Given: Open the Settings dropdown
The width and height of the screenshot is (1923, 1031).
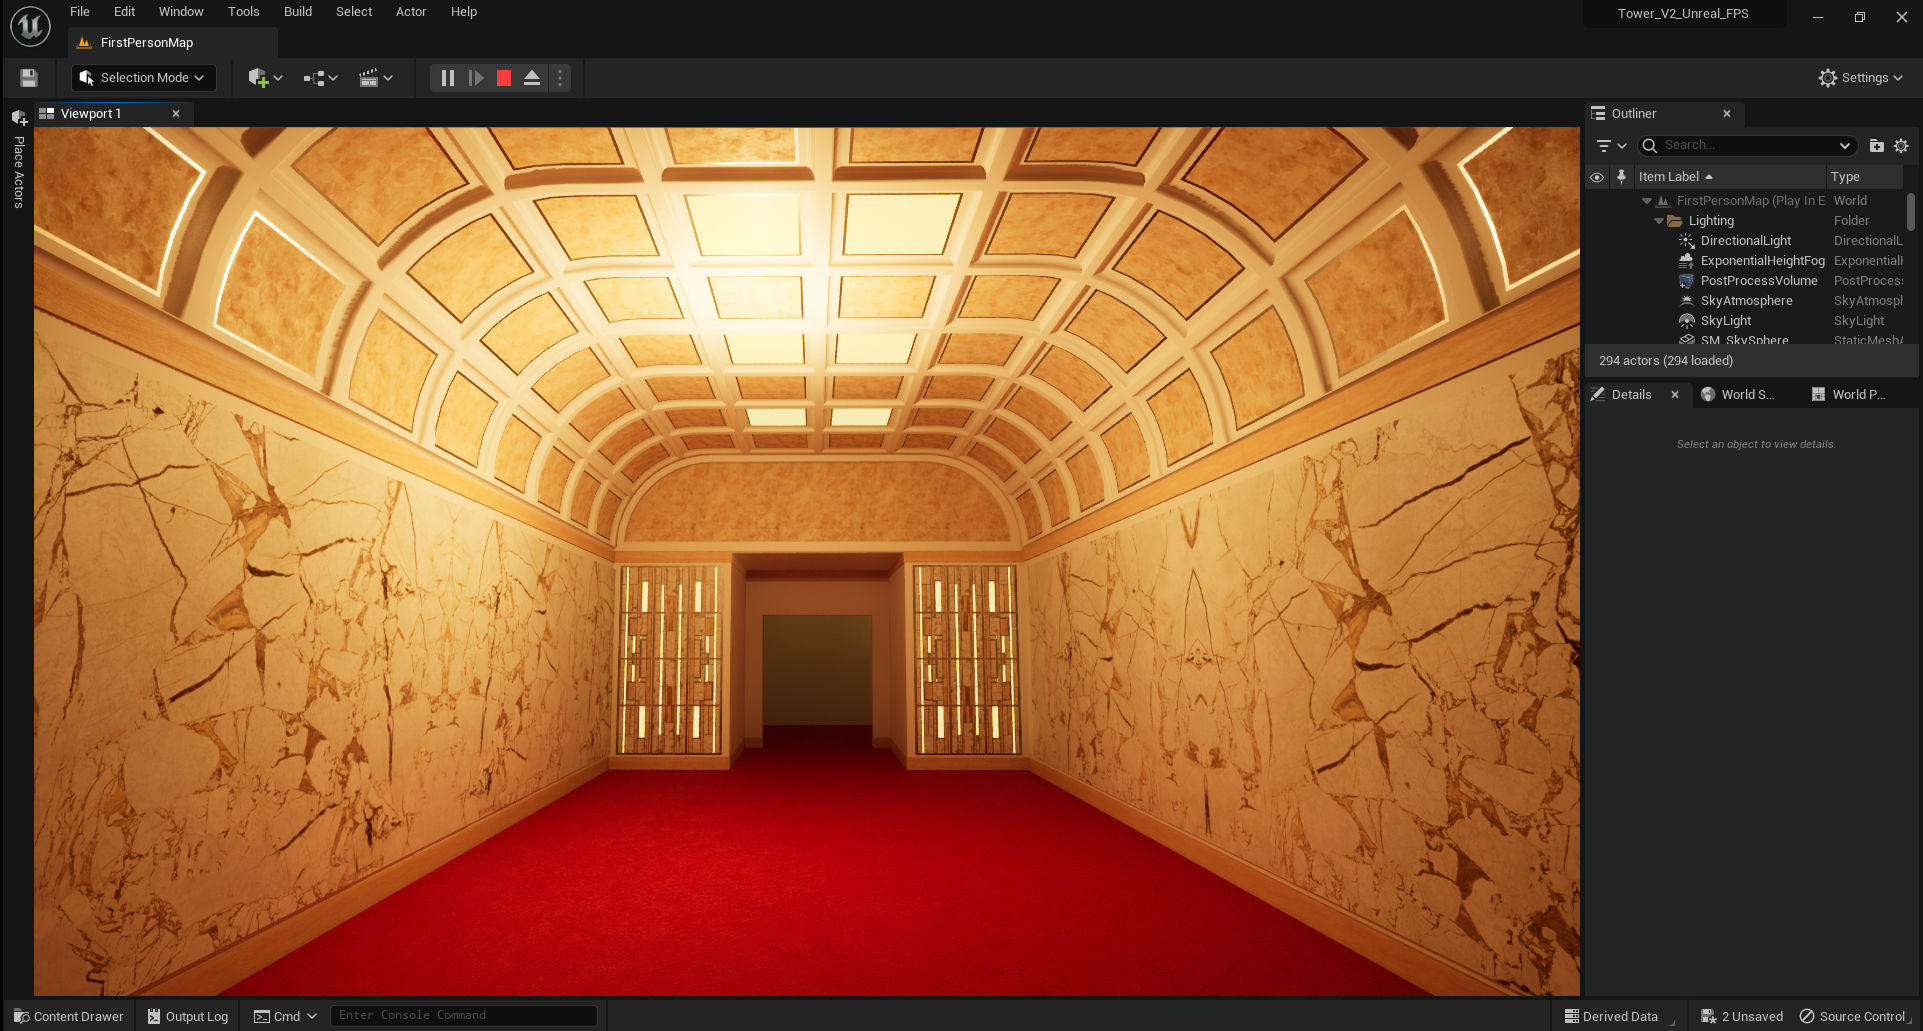Looking at the screenshot, I should point(1860,78).
